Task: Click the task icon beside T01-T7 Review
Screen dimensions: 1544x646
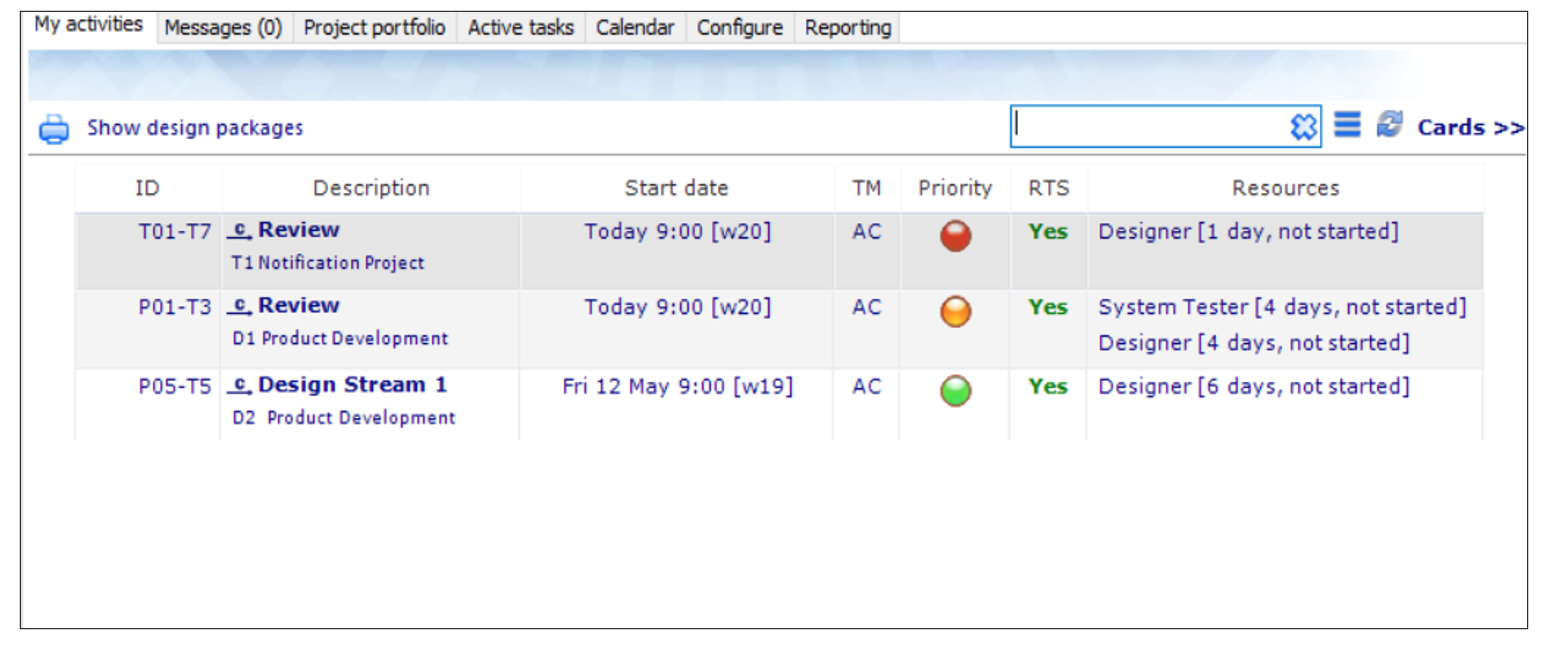Action: 240,231
